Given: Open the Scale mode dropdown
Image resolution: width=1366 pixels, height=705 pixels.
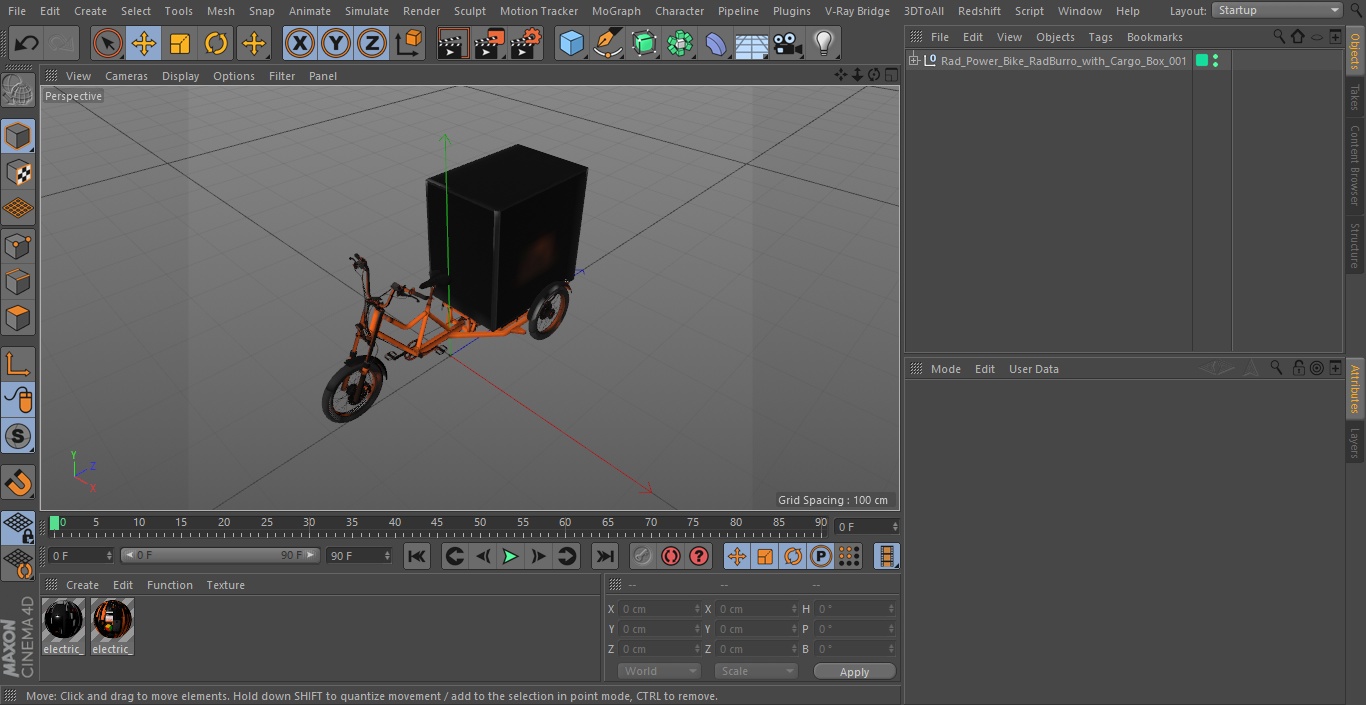Looking at the screenshot, I should click(756, 671).
